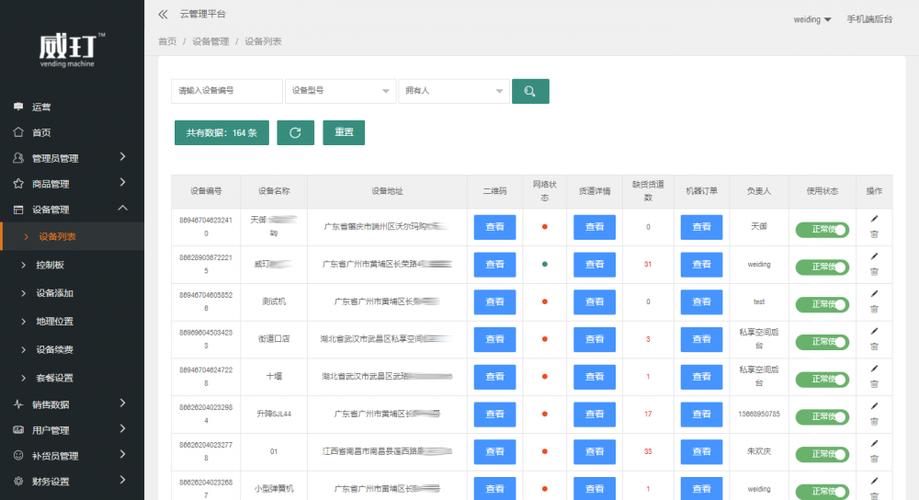Click 管理员管理 person icon in sidebar

point(18,158)
